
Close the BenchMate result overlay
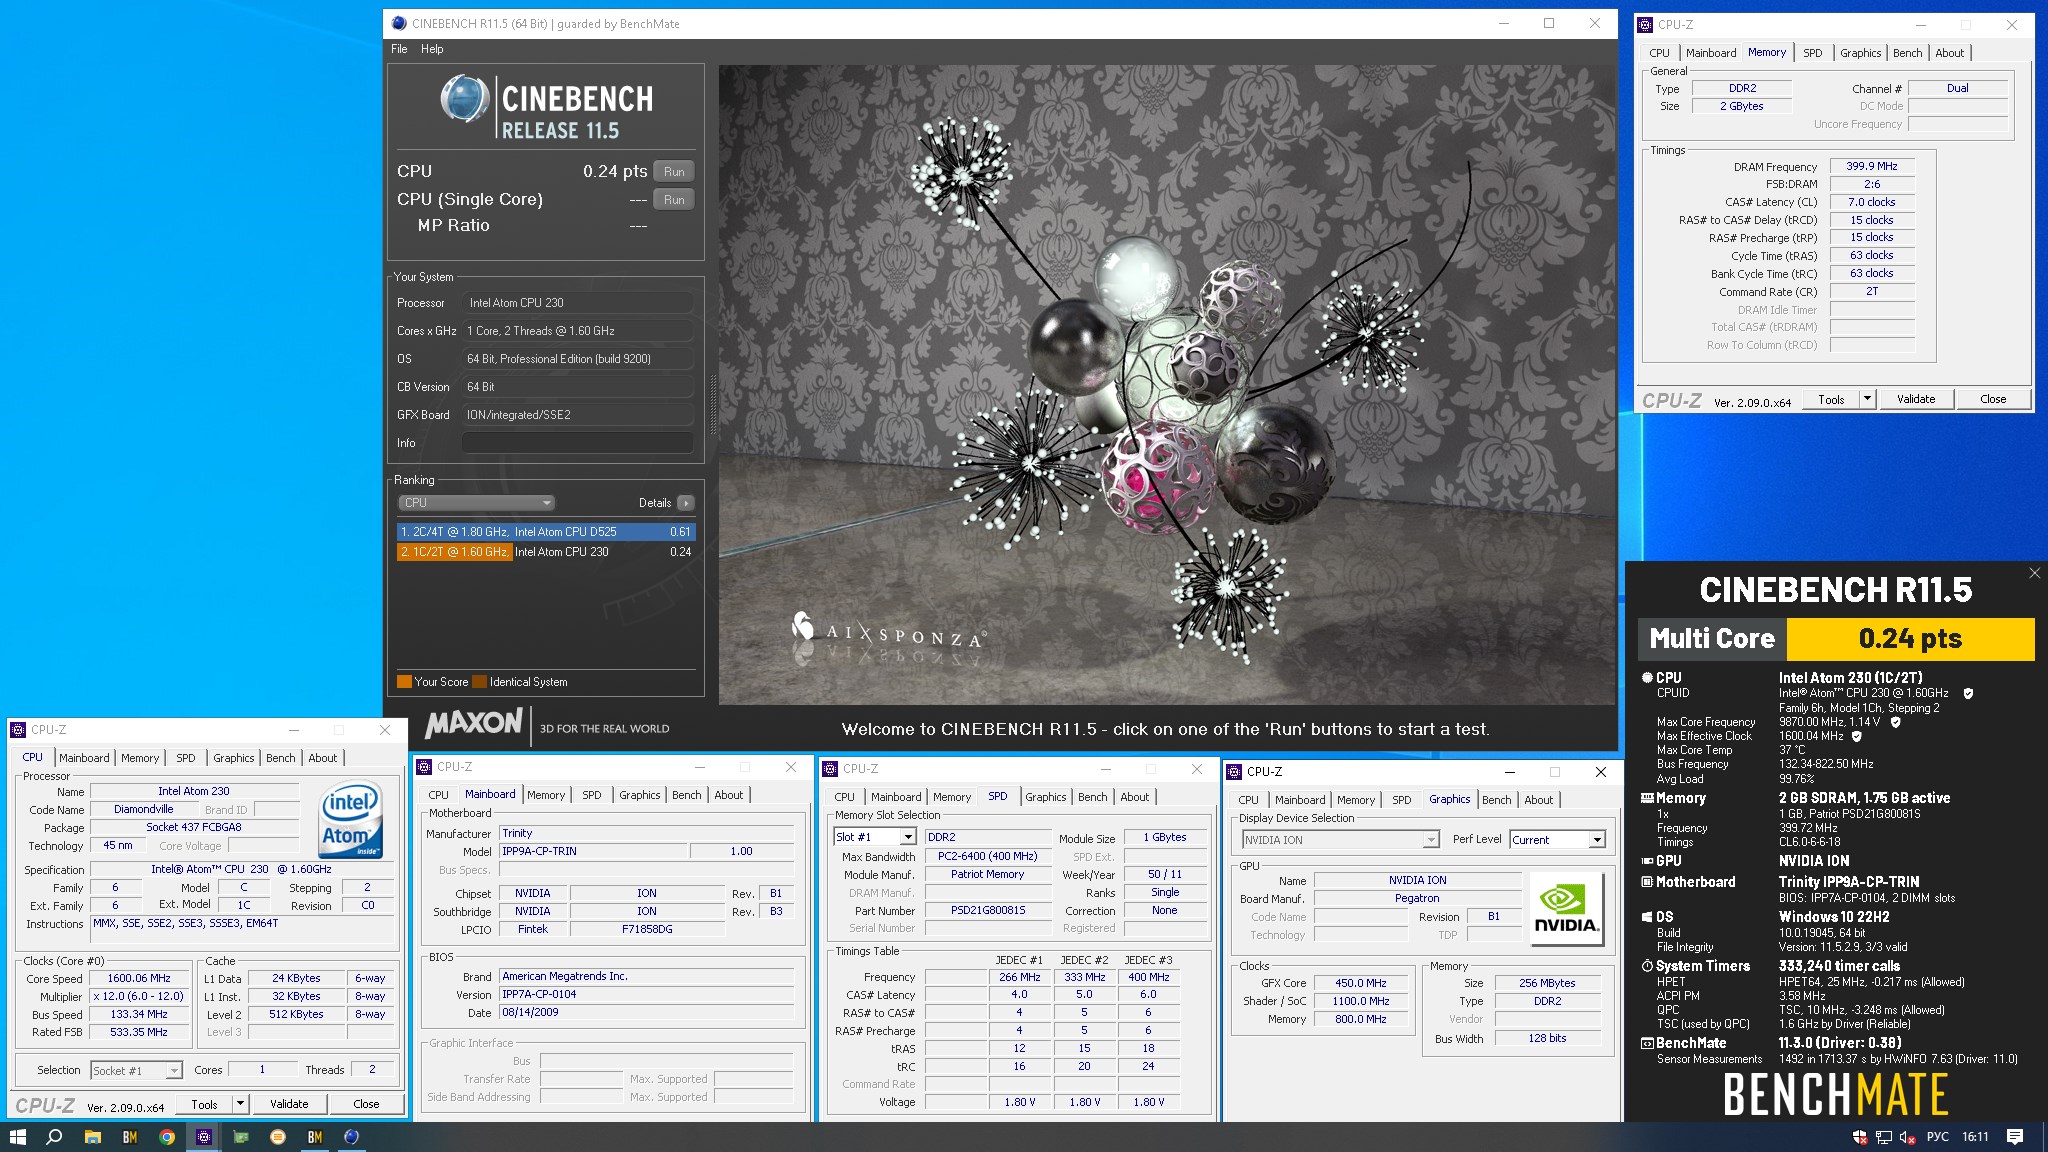coord(2034,573)
